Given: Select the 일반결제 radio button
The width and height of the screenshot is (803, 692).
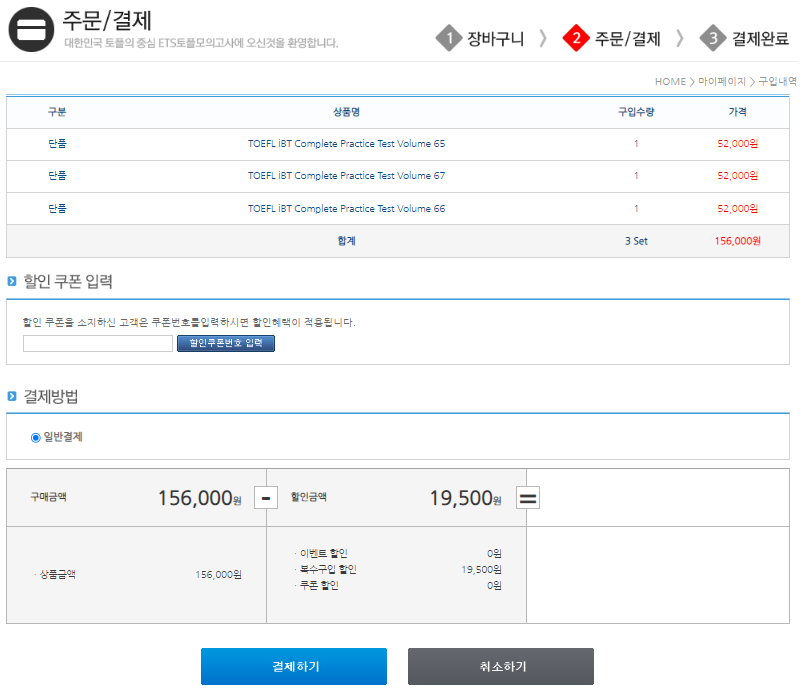Looking at the screenshot, I should pos(36,437).
